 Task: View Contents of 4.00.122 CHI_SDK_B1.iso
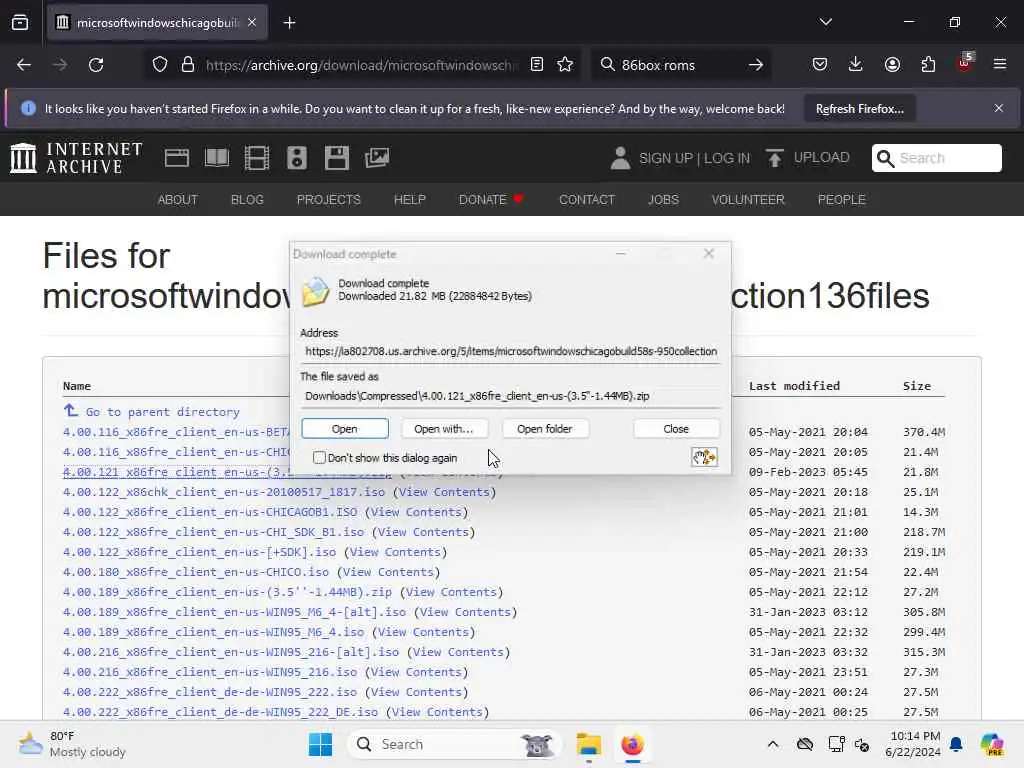click(x=423, y=532)
